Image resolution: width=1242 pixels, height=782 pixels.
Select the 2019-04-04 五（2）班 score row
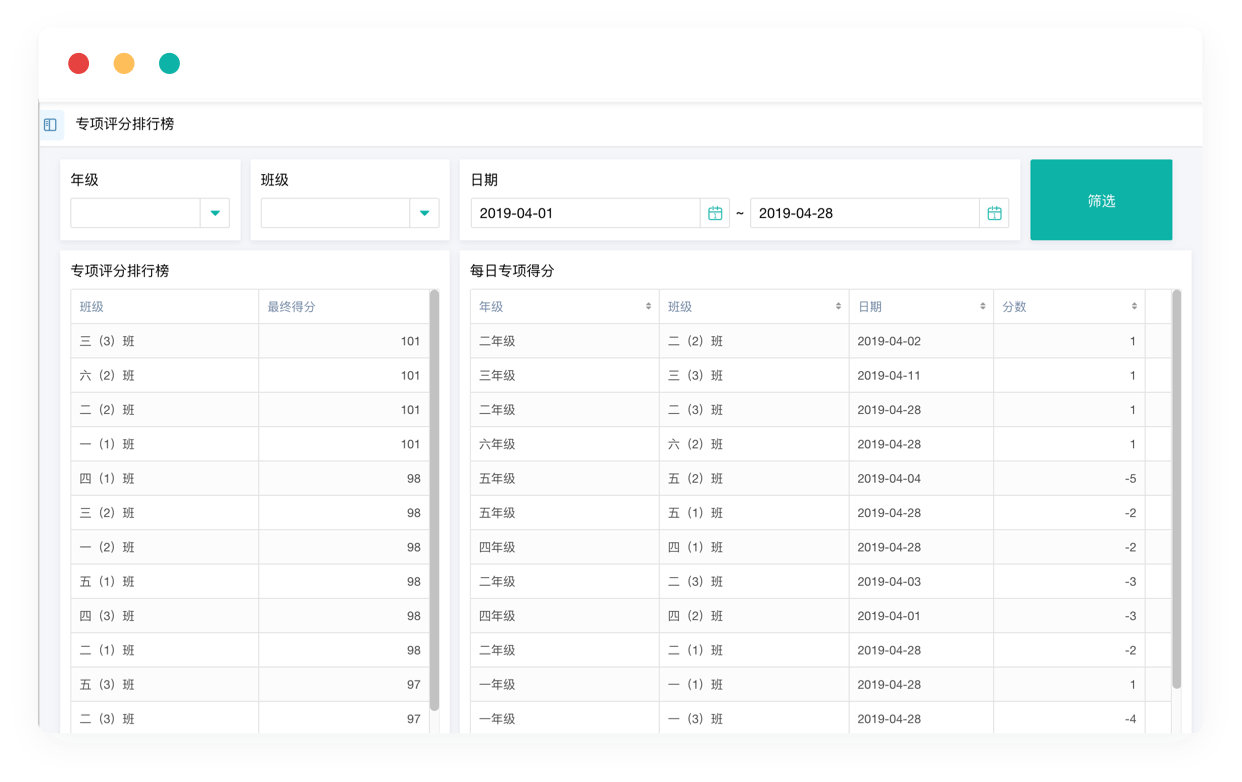[x=807, y=478]
